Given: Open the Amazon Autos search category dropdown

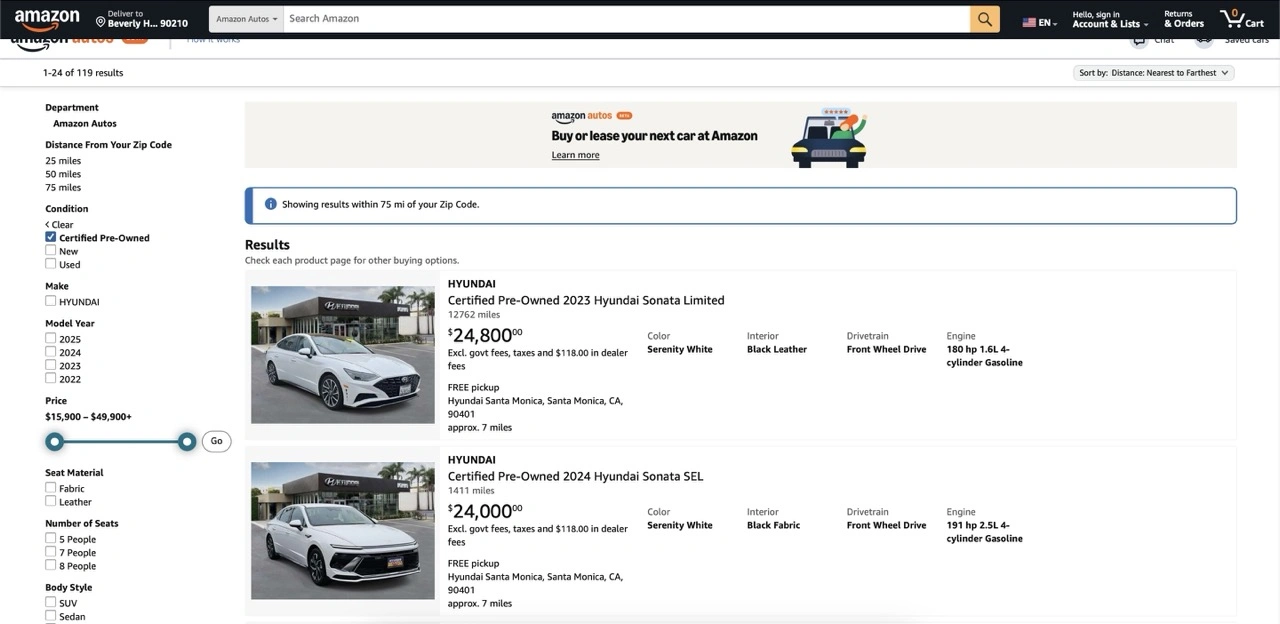Looking at the screenshot, I should pos(246,19).
